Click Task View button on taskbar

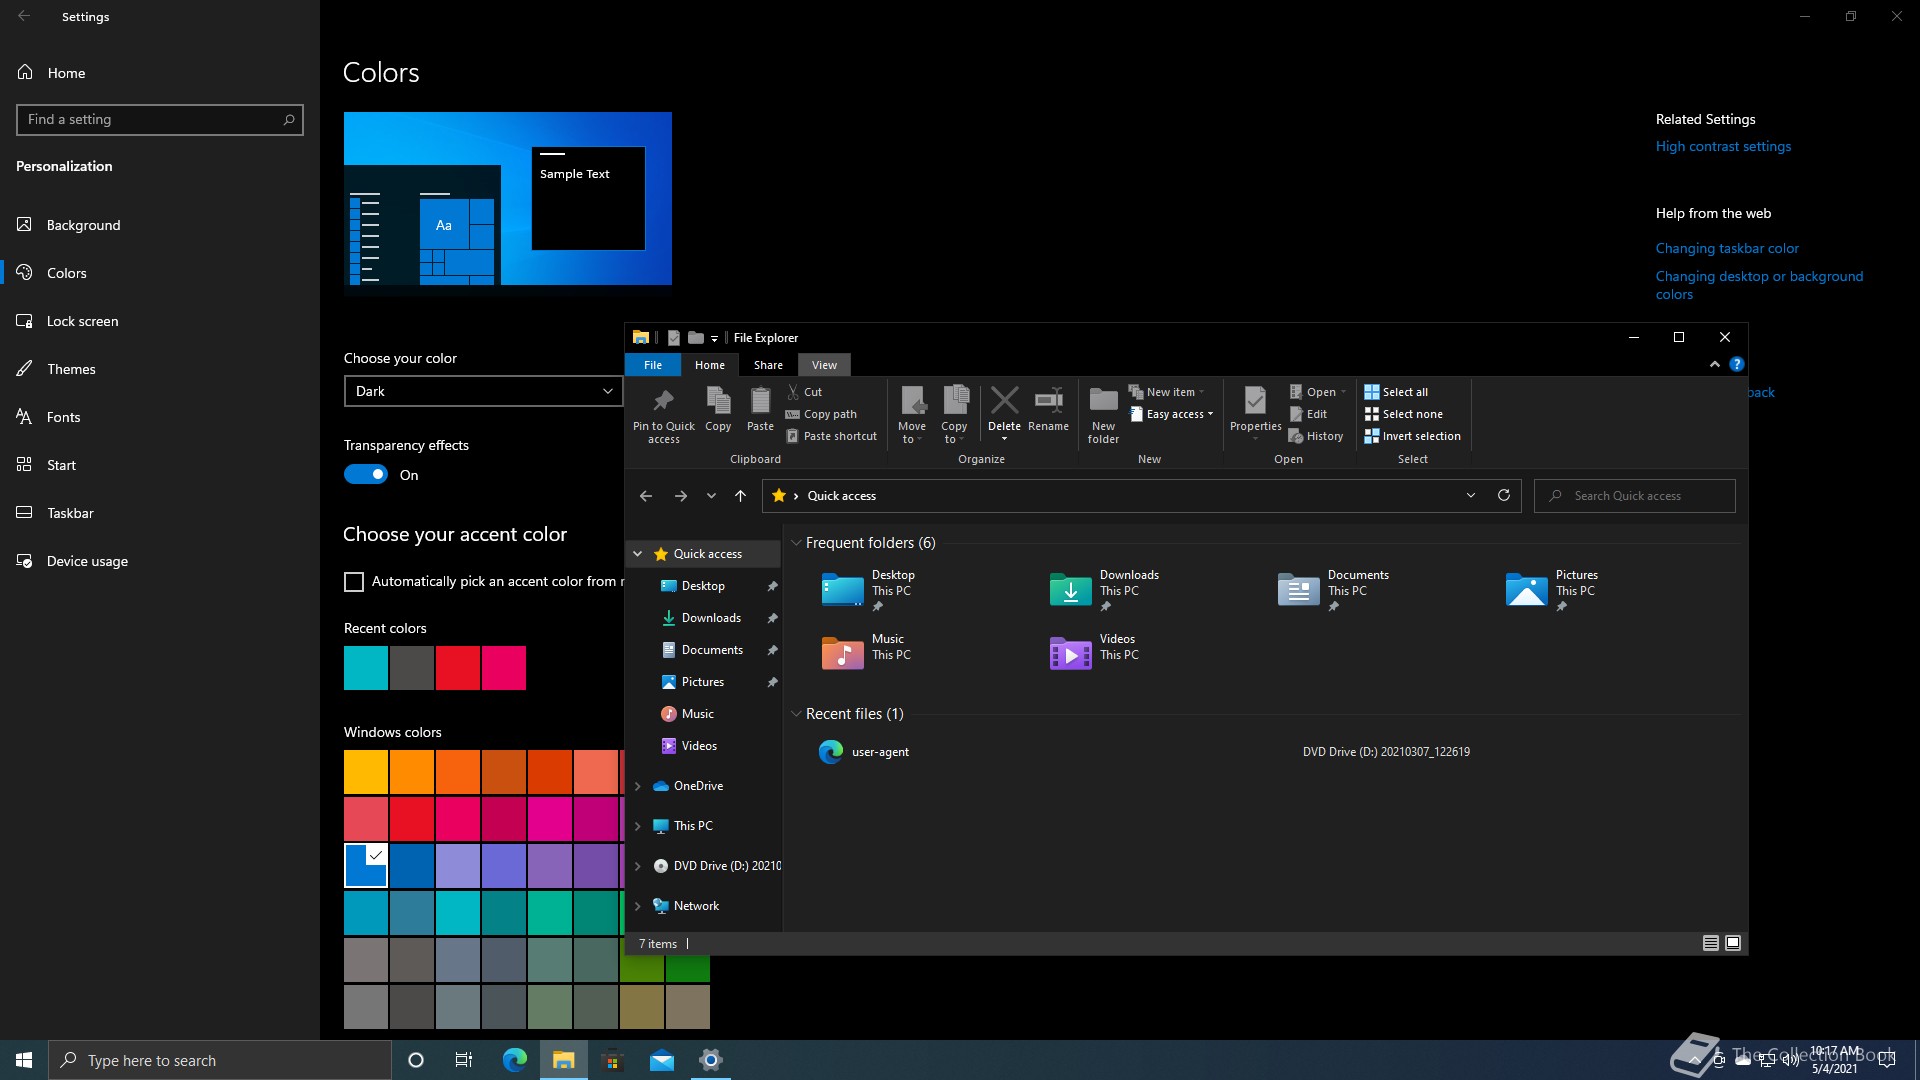464,1060
